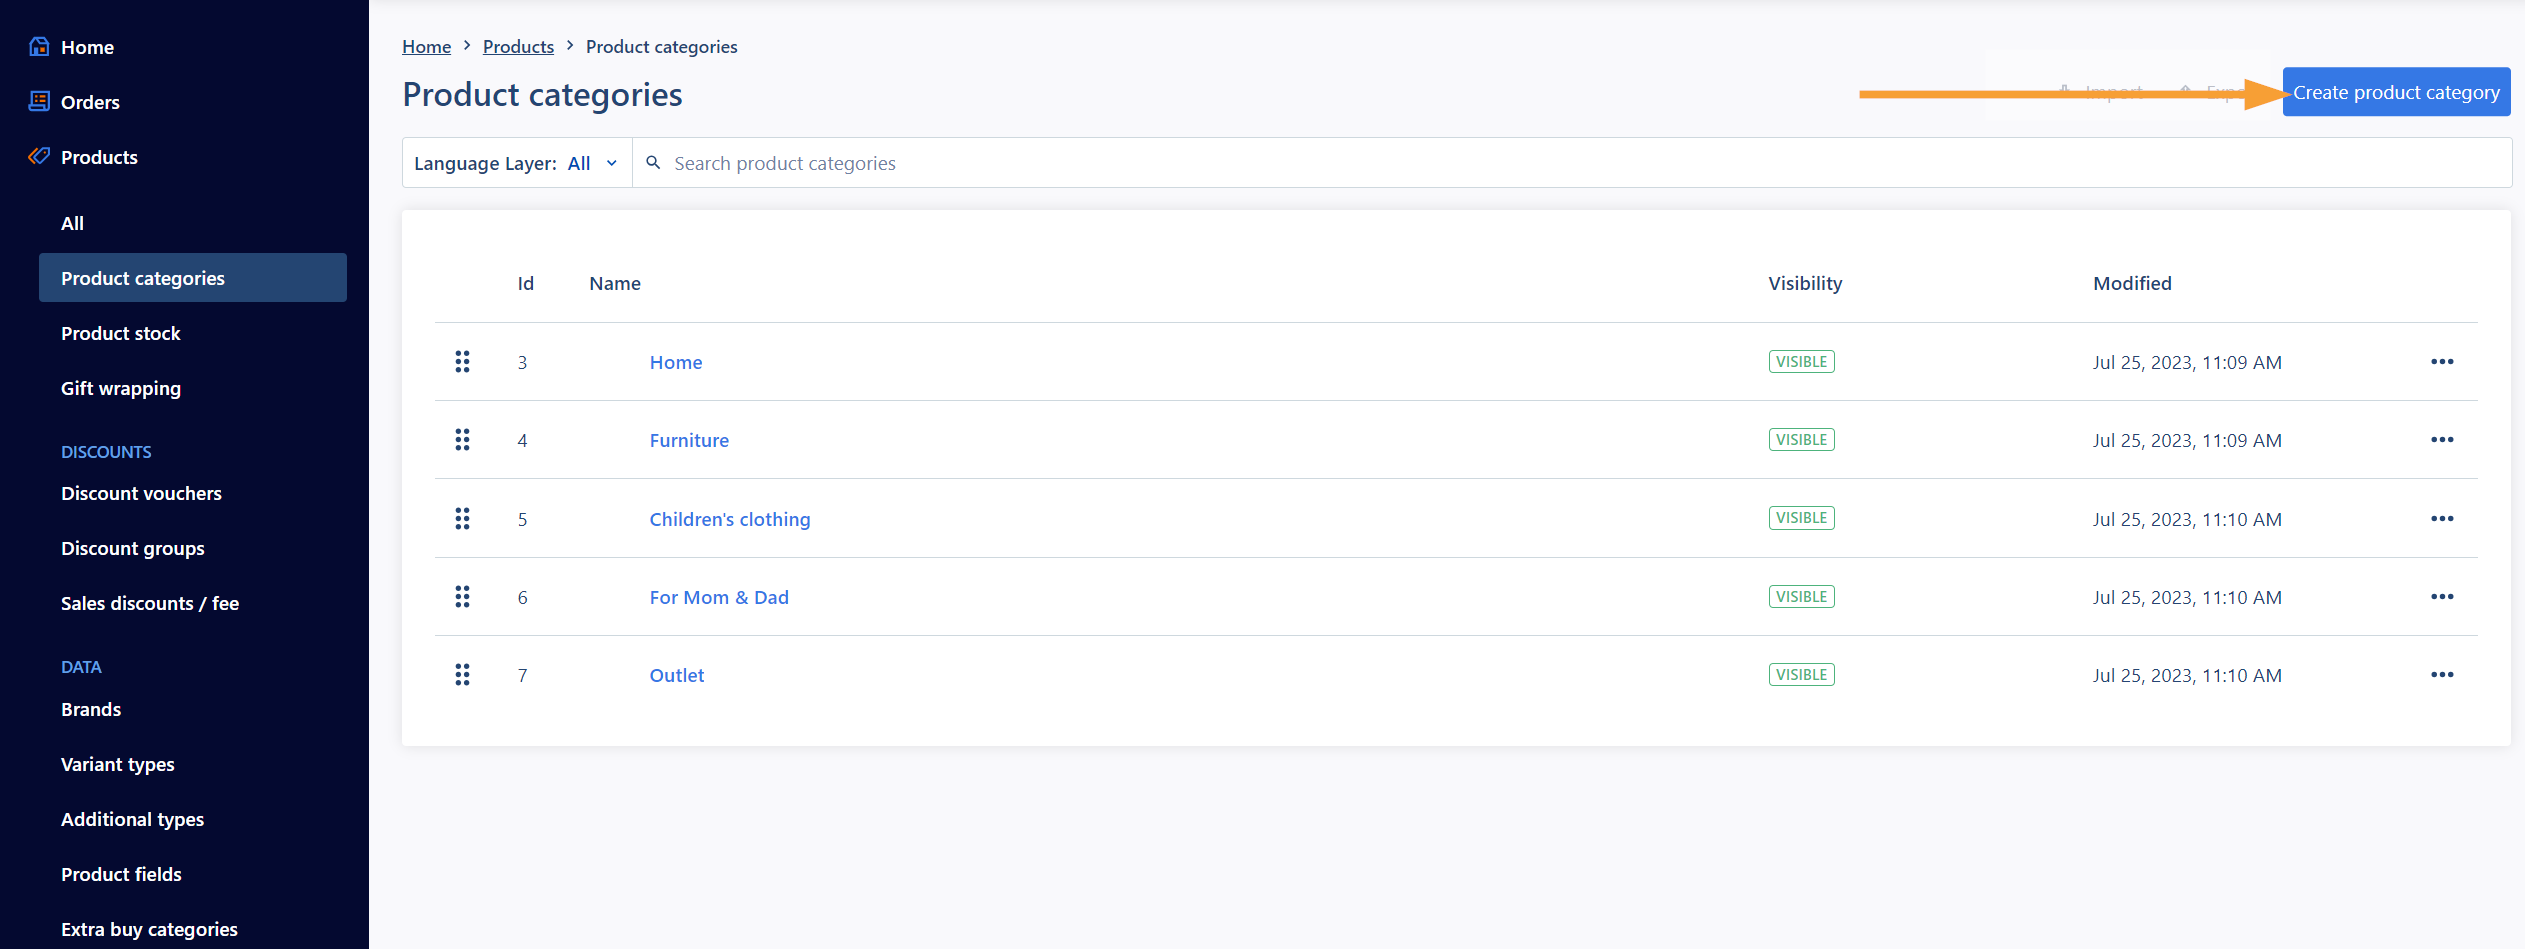The width and height of the screenshot is (2525, 949).
Task: Open the three-dot menu for Outlet
Action: tap(2442, 674)
